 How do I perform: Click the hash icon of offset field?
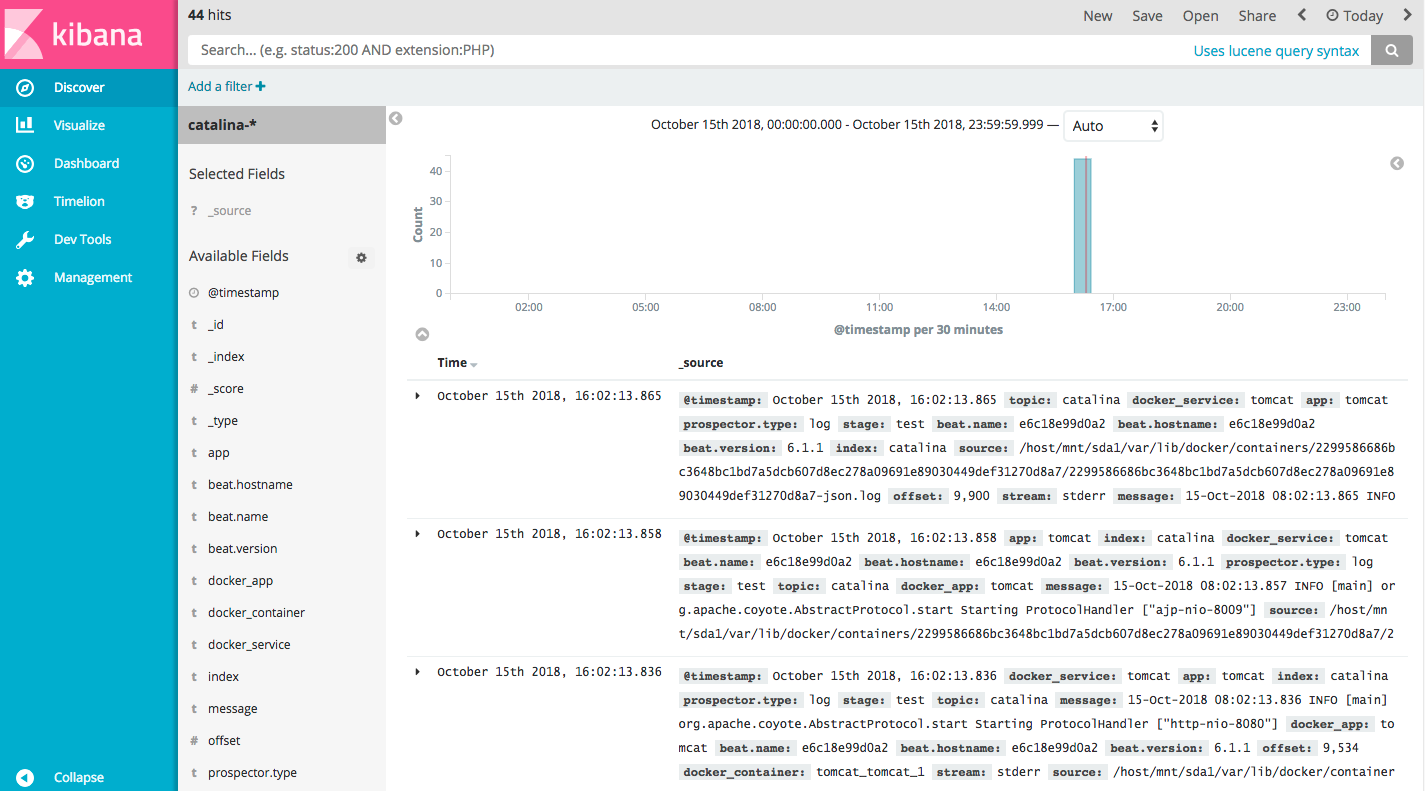point(194,741)
